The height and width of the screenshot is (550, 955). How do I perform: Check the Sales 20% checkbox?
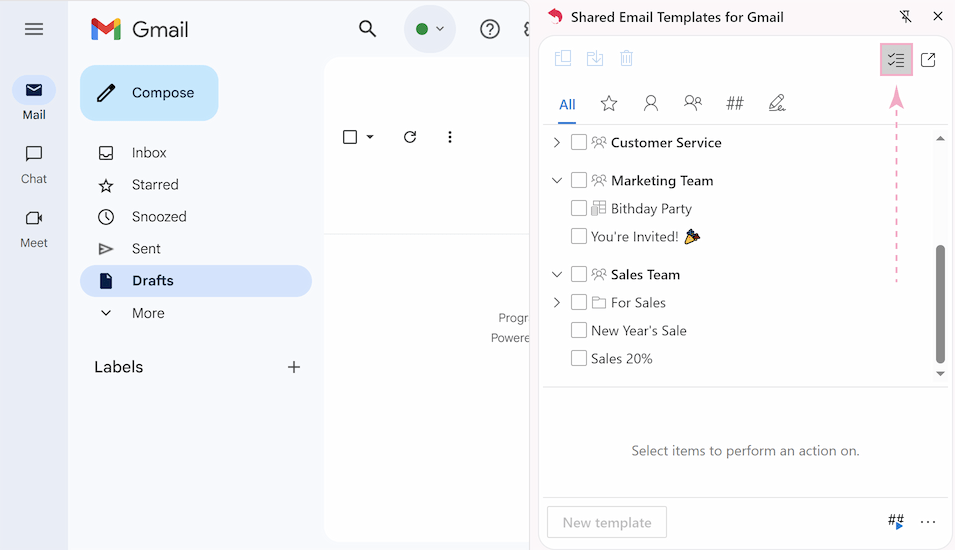coord(579,358)
